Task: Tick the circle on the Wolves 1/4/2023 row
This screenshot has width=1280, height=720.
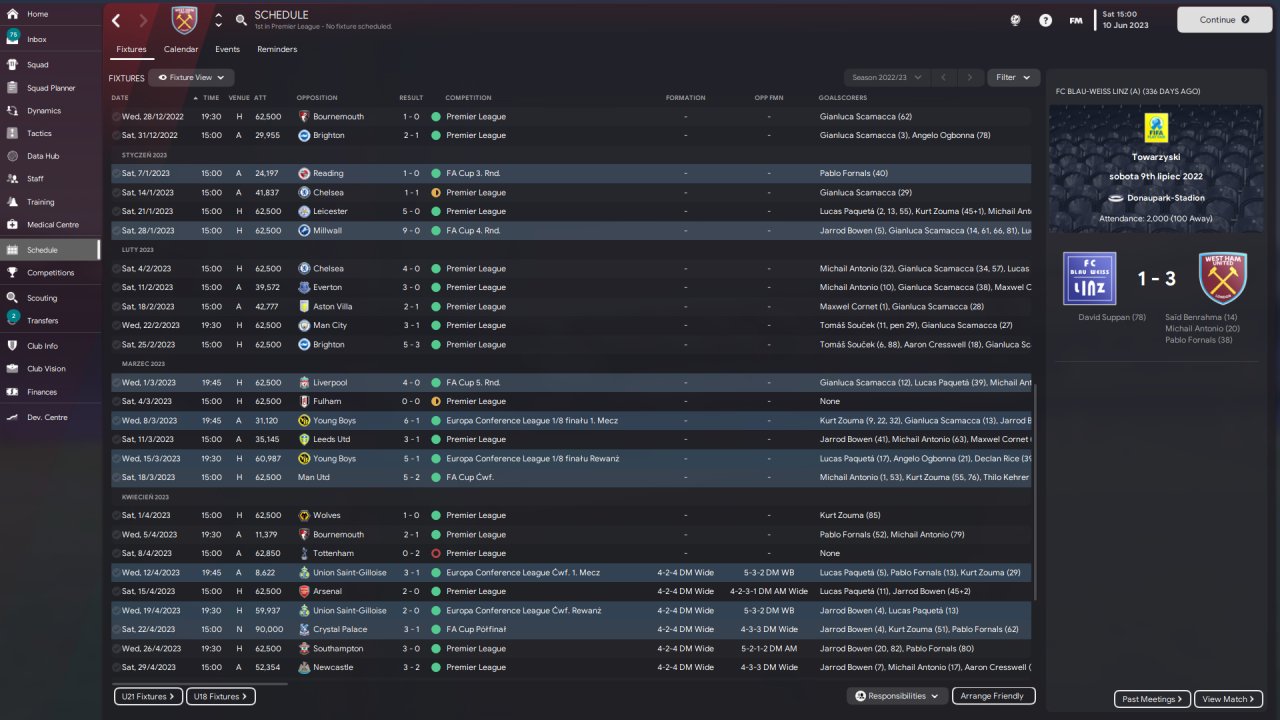Action: [x=116, y=516]
